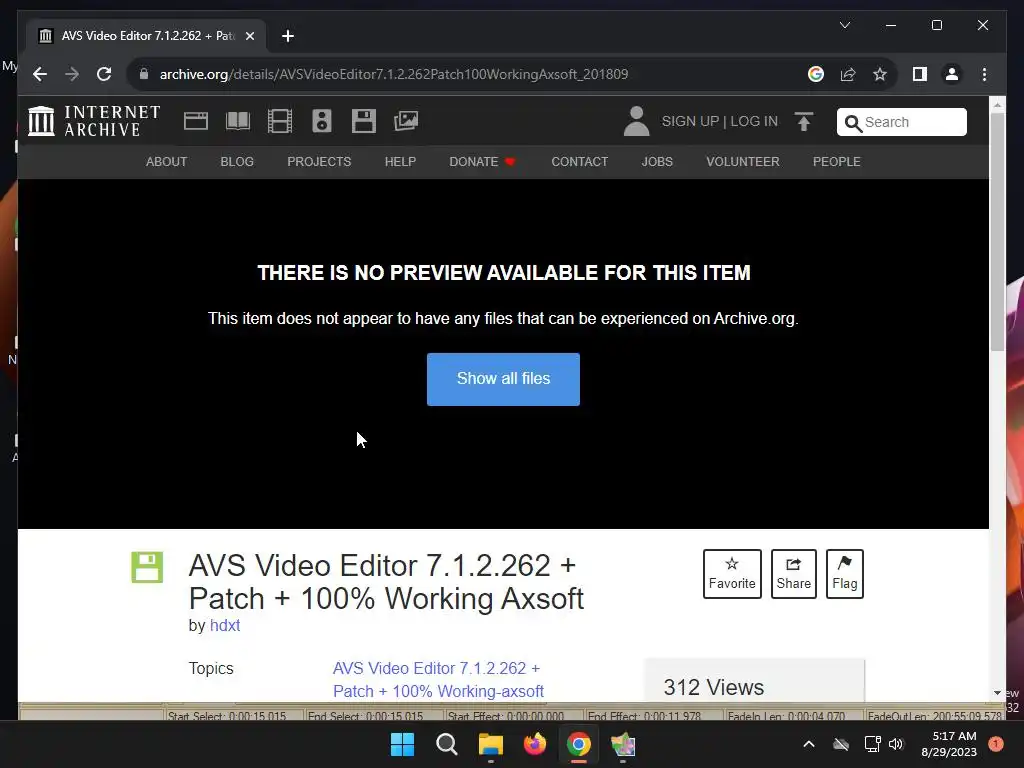Open the PEOPLE menu item
The width and height of the screenshot is (1024, 768).
[x=837, y=161]
